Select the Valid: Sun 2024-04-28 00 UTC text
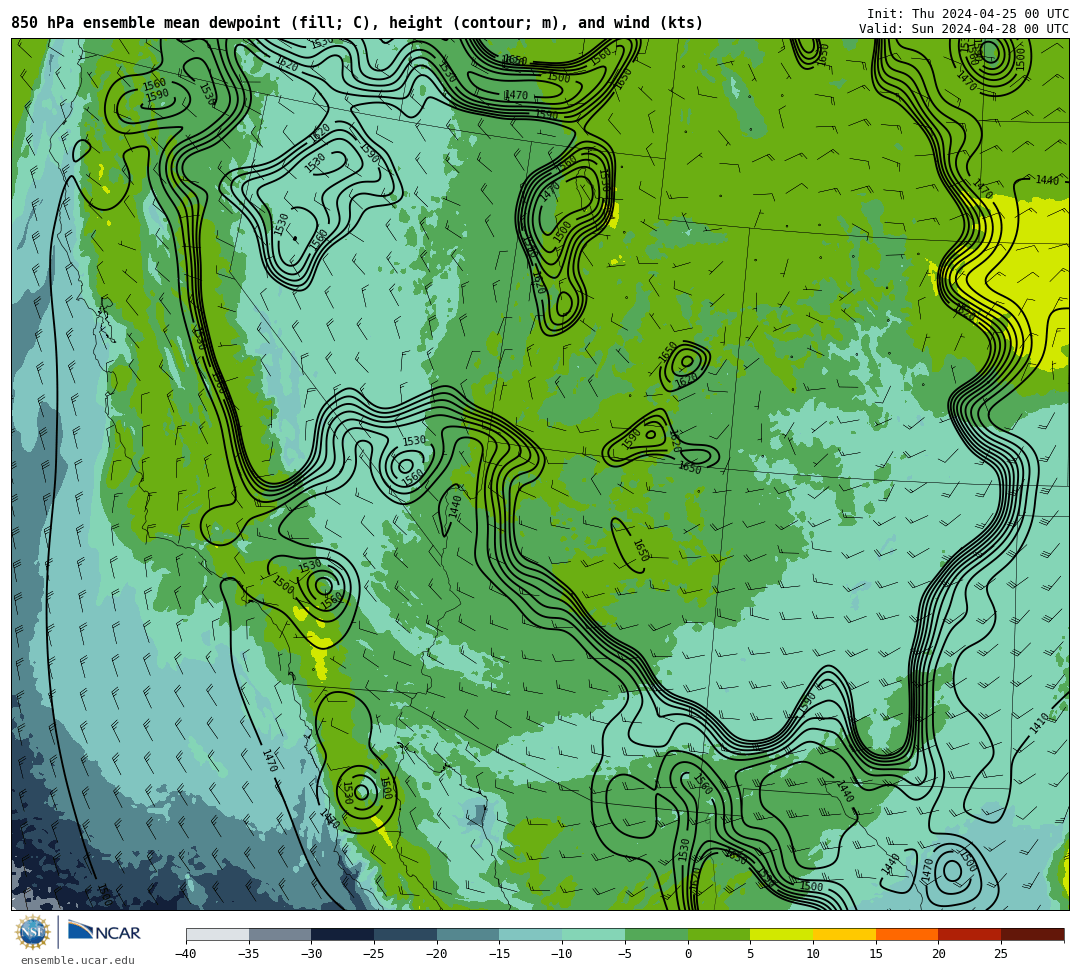 tap(964, 29)
